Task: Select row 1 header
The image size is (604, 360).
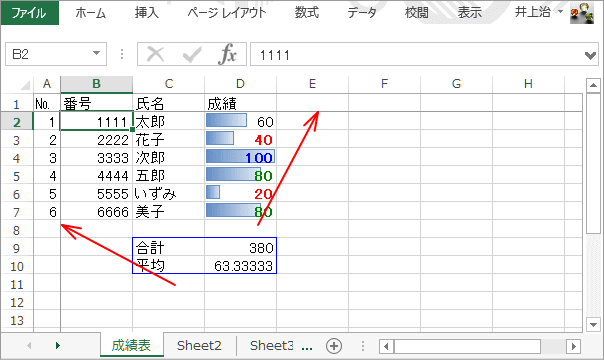Action: (x=17, y=104)
